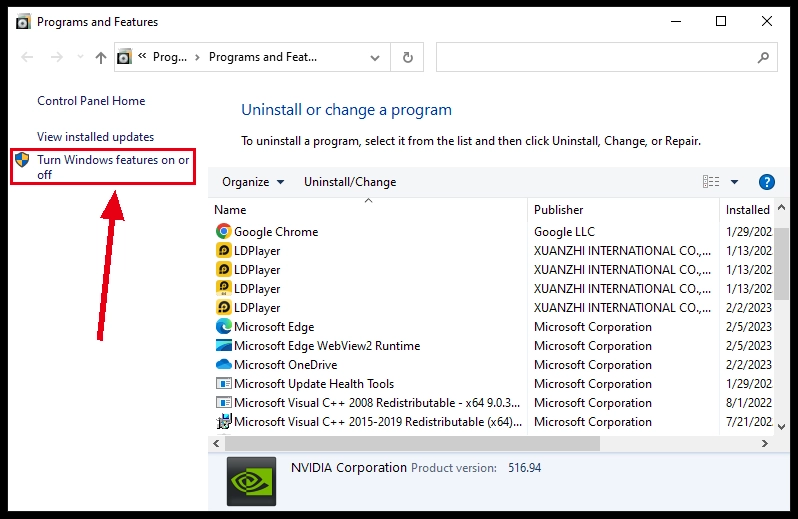The height and width of the screenshot is (519, 798).
Task: Open the blue Help icon
Action: coord(766,182)
